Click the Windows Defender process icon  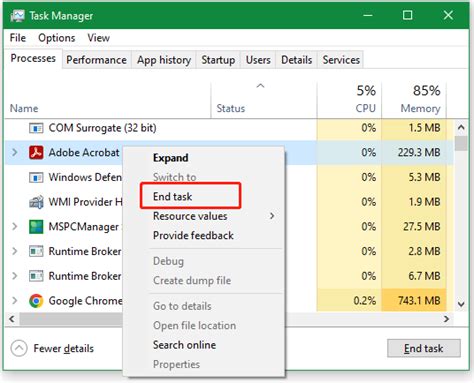(36, 177)
